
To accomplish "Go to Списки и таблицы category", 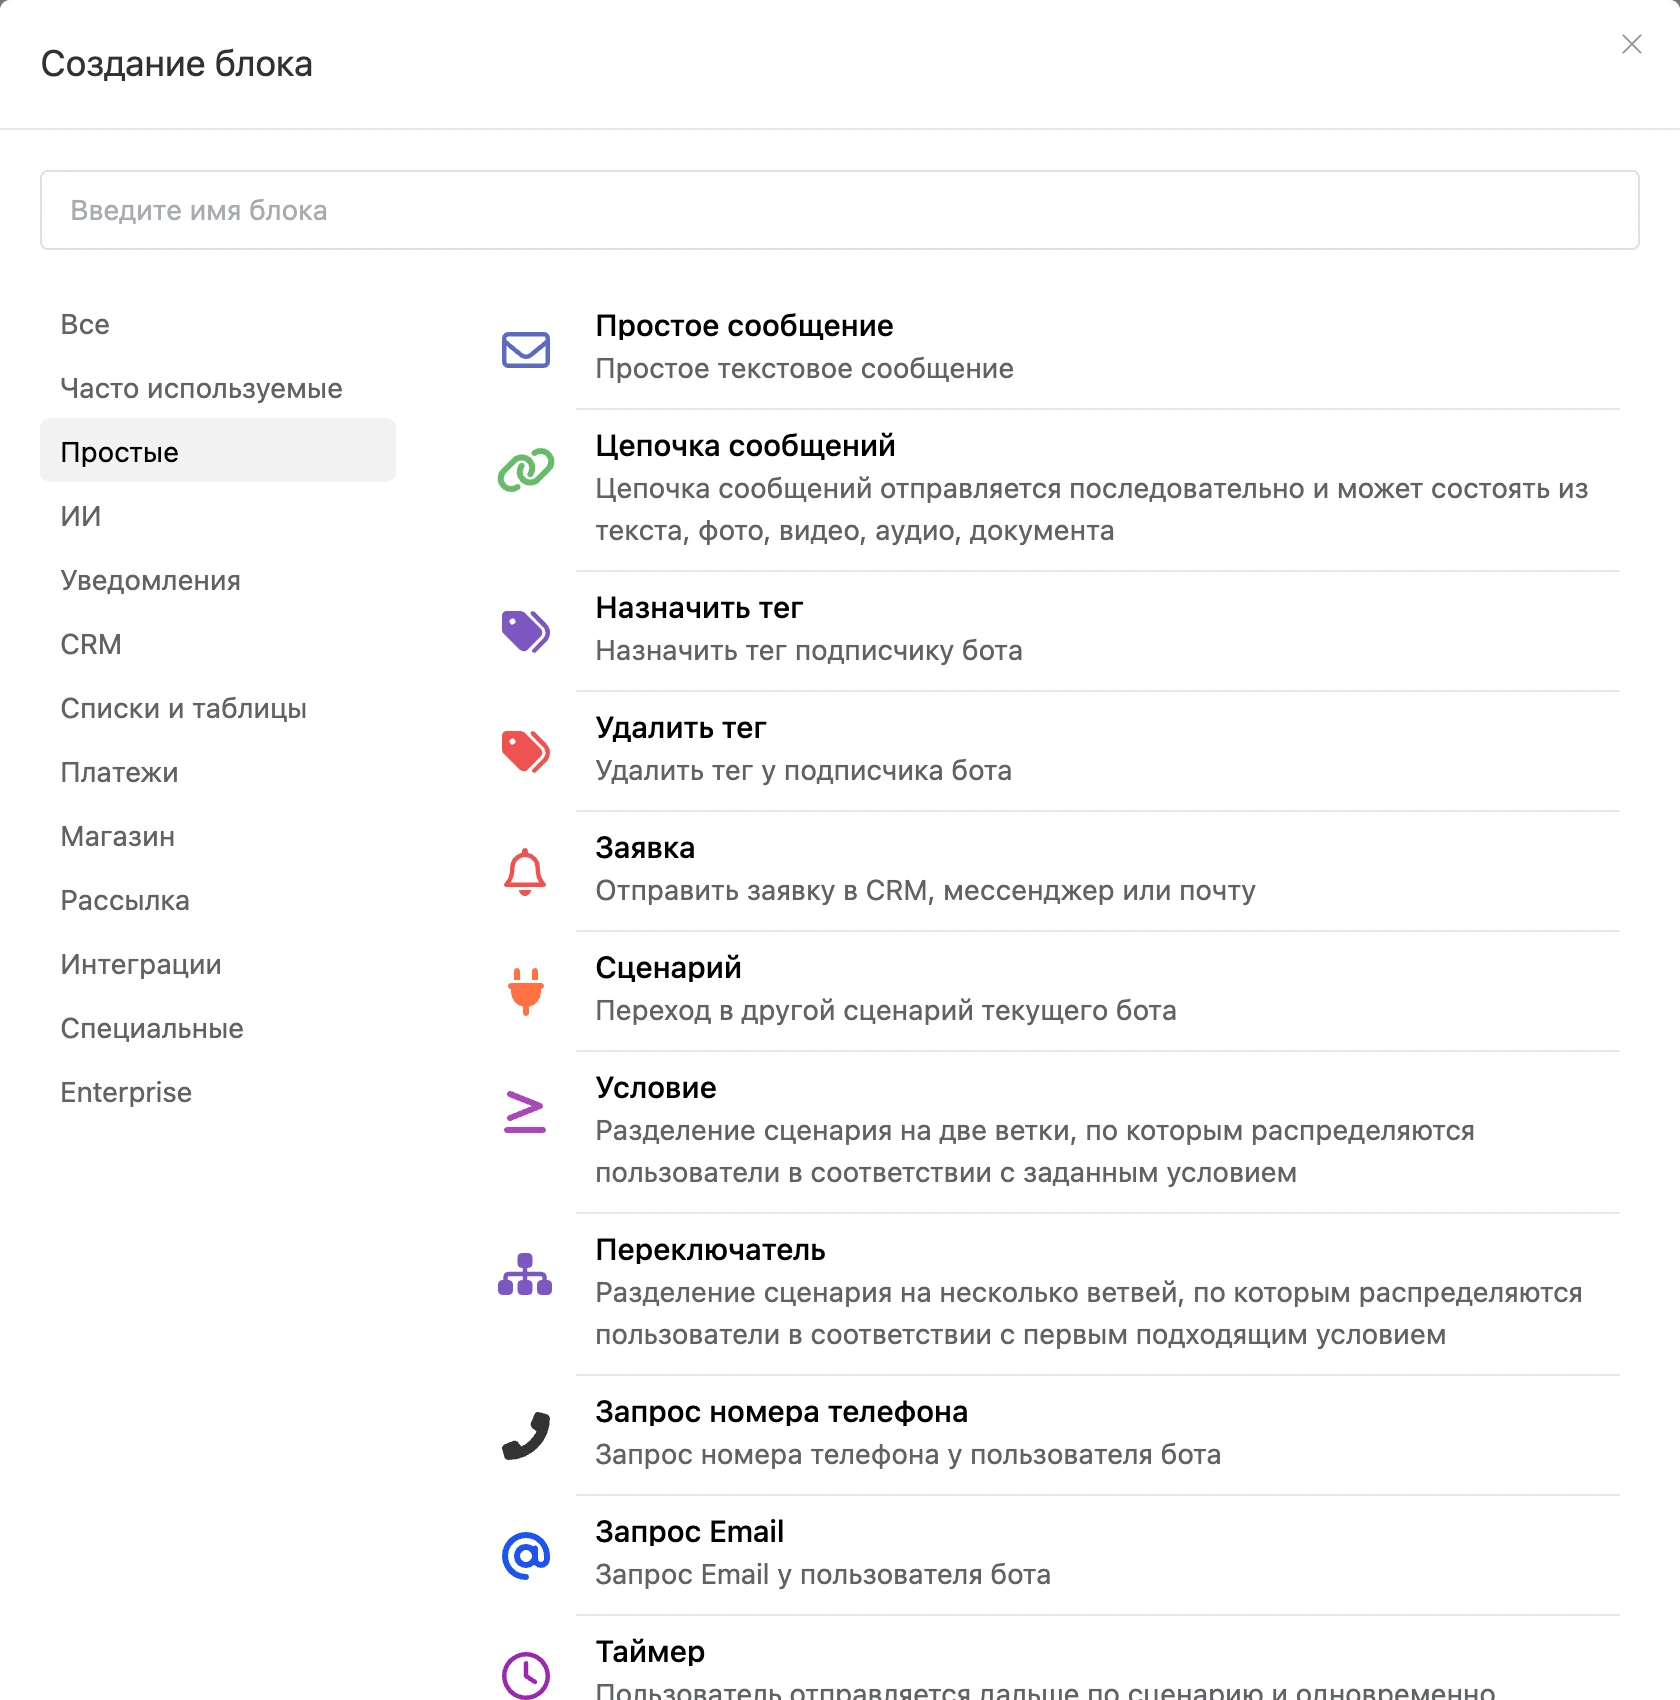I will point(183,708).
